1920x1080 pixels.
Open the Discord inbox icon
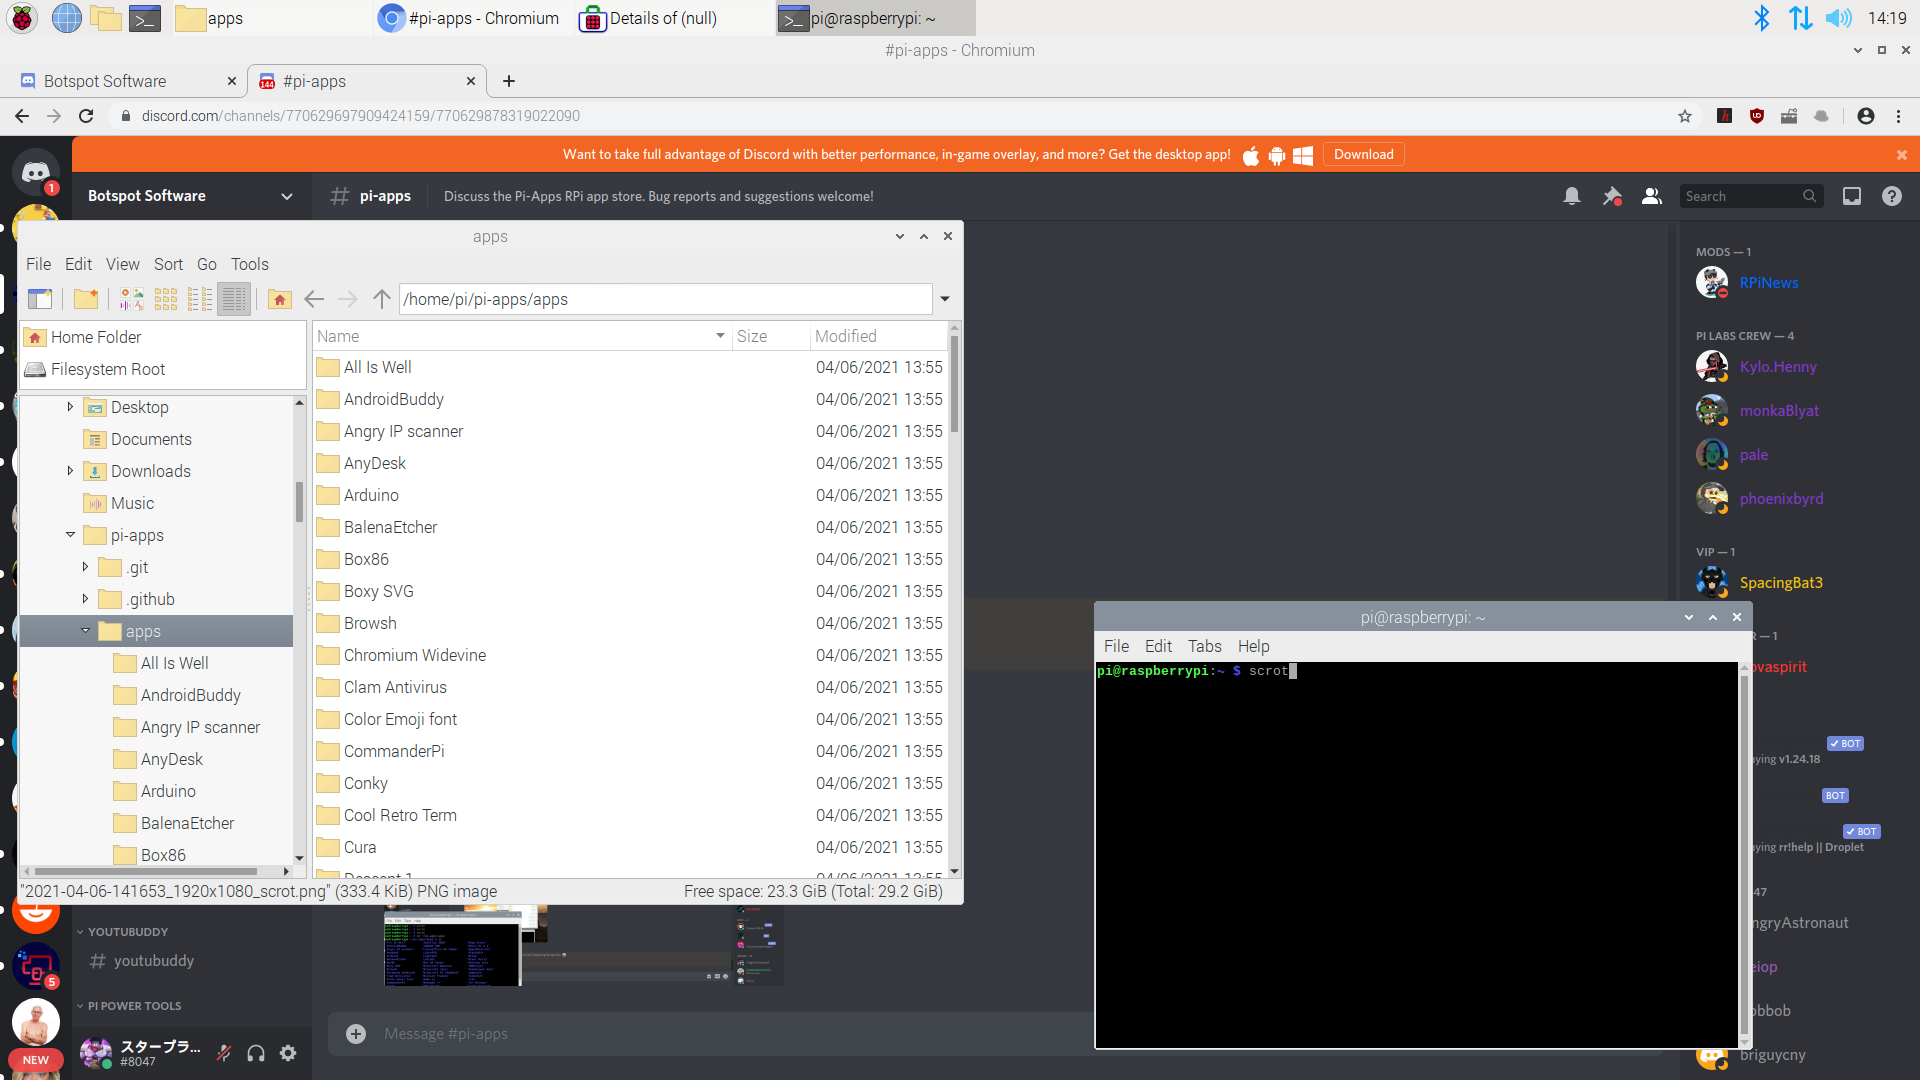pyautogui.click(x=1852, y=196)
